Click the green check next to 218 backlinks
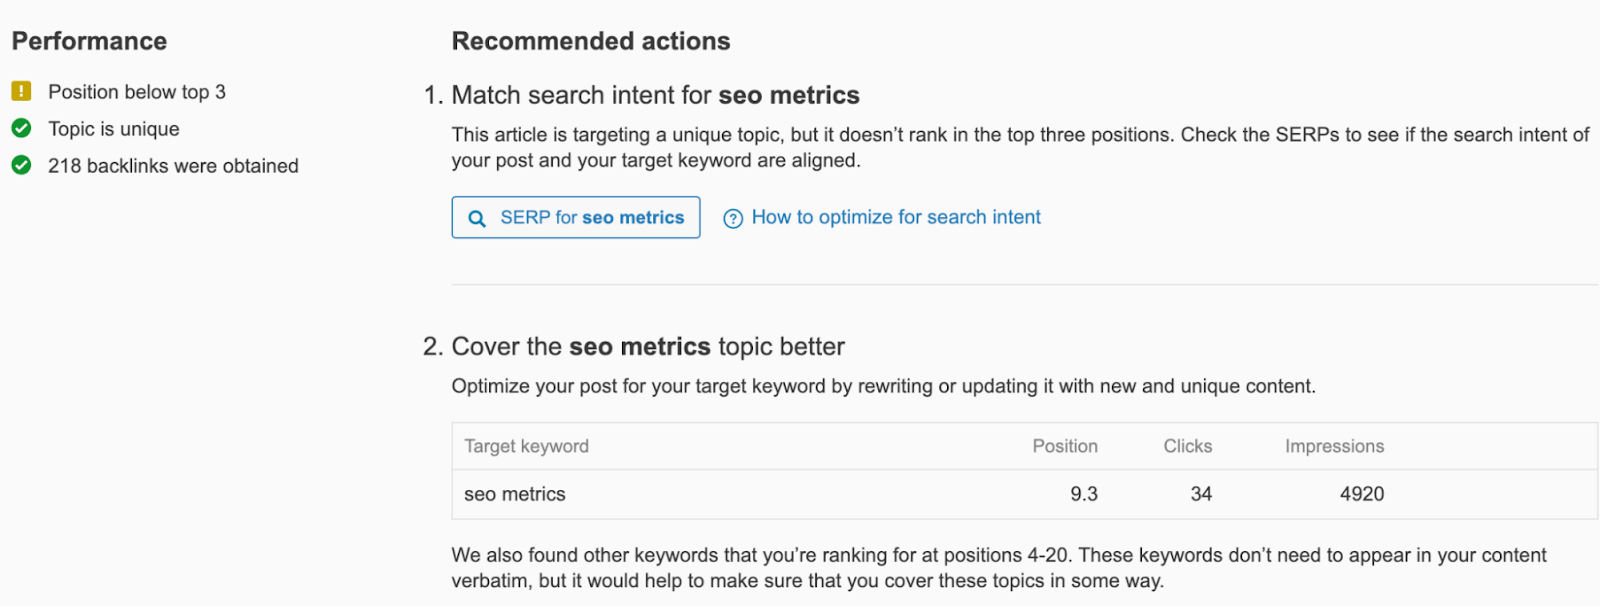 pyautogui.click(x=21, y=165)
